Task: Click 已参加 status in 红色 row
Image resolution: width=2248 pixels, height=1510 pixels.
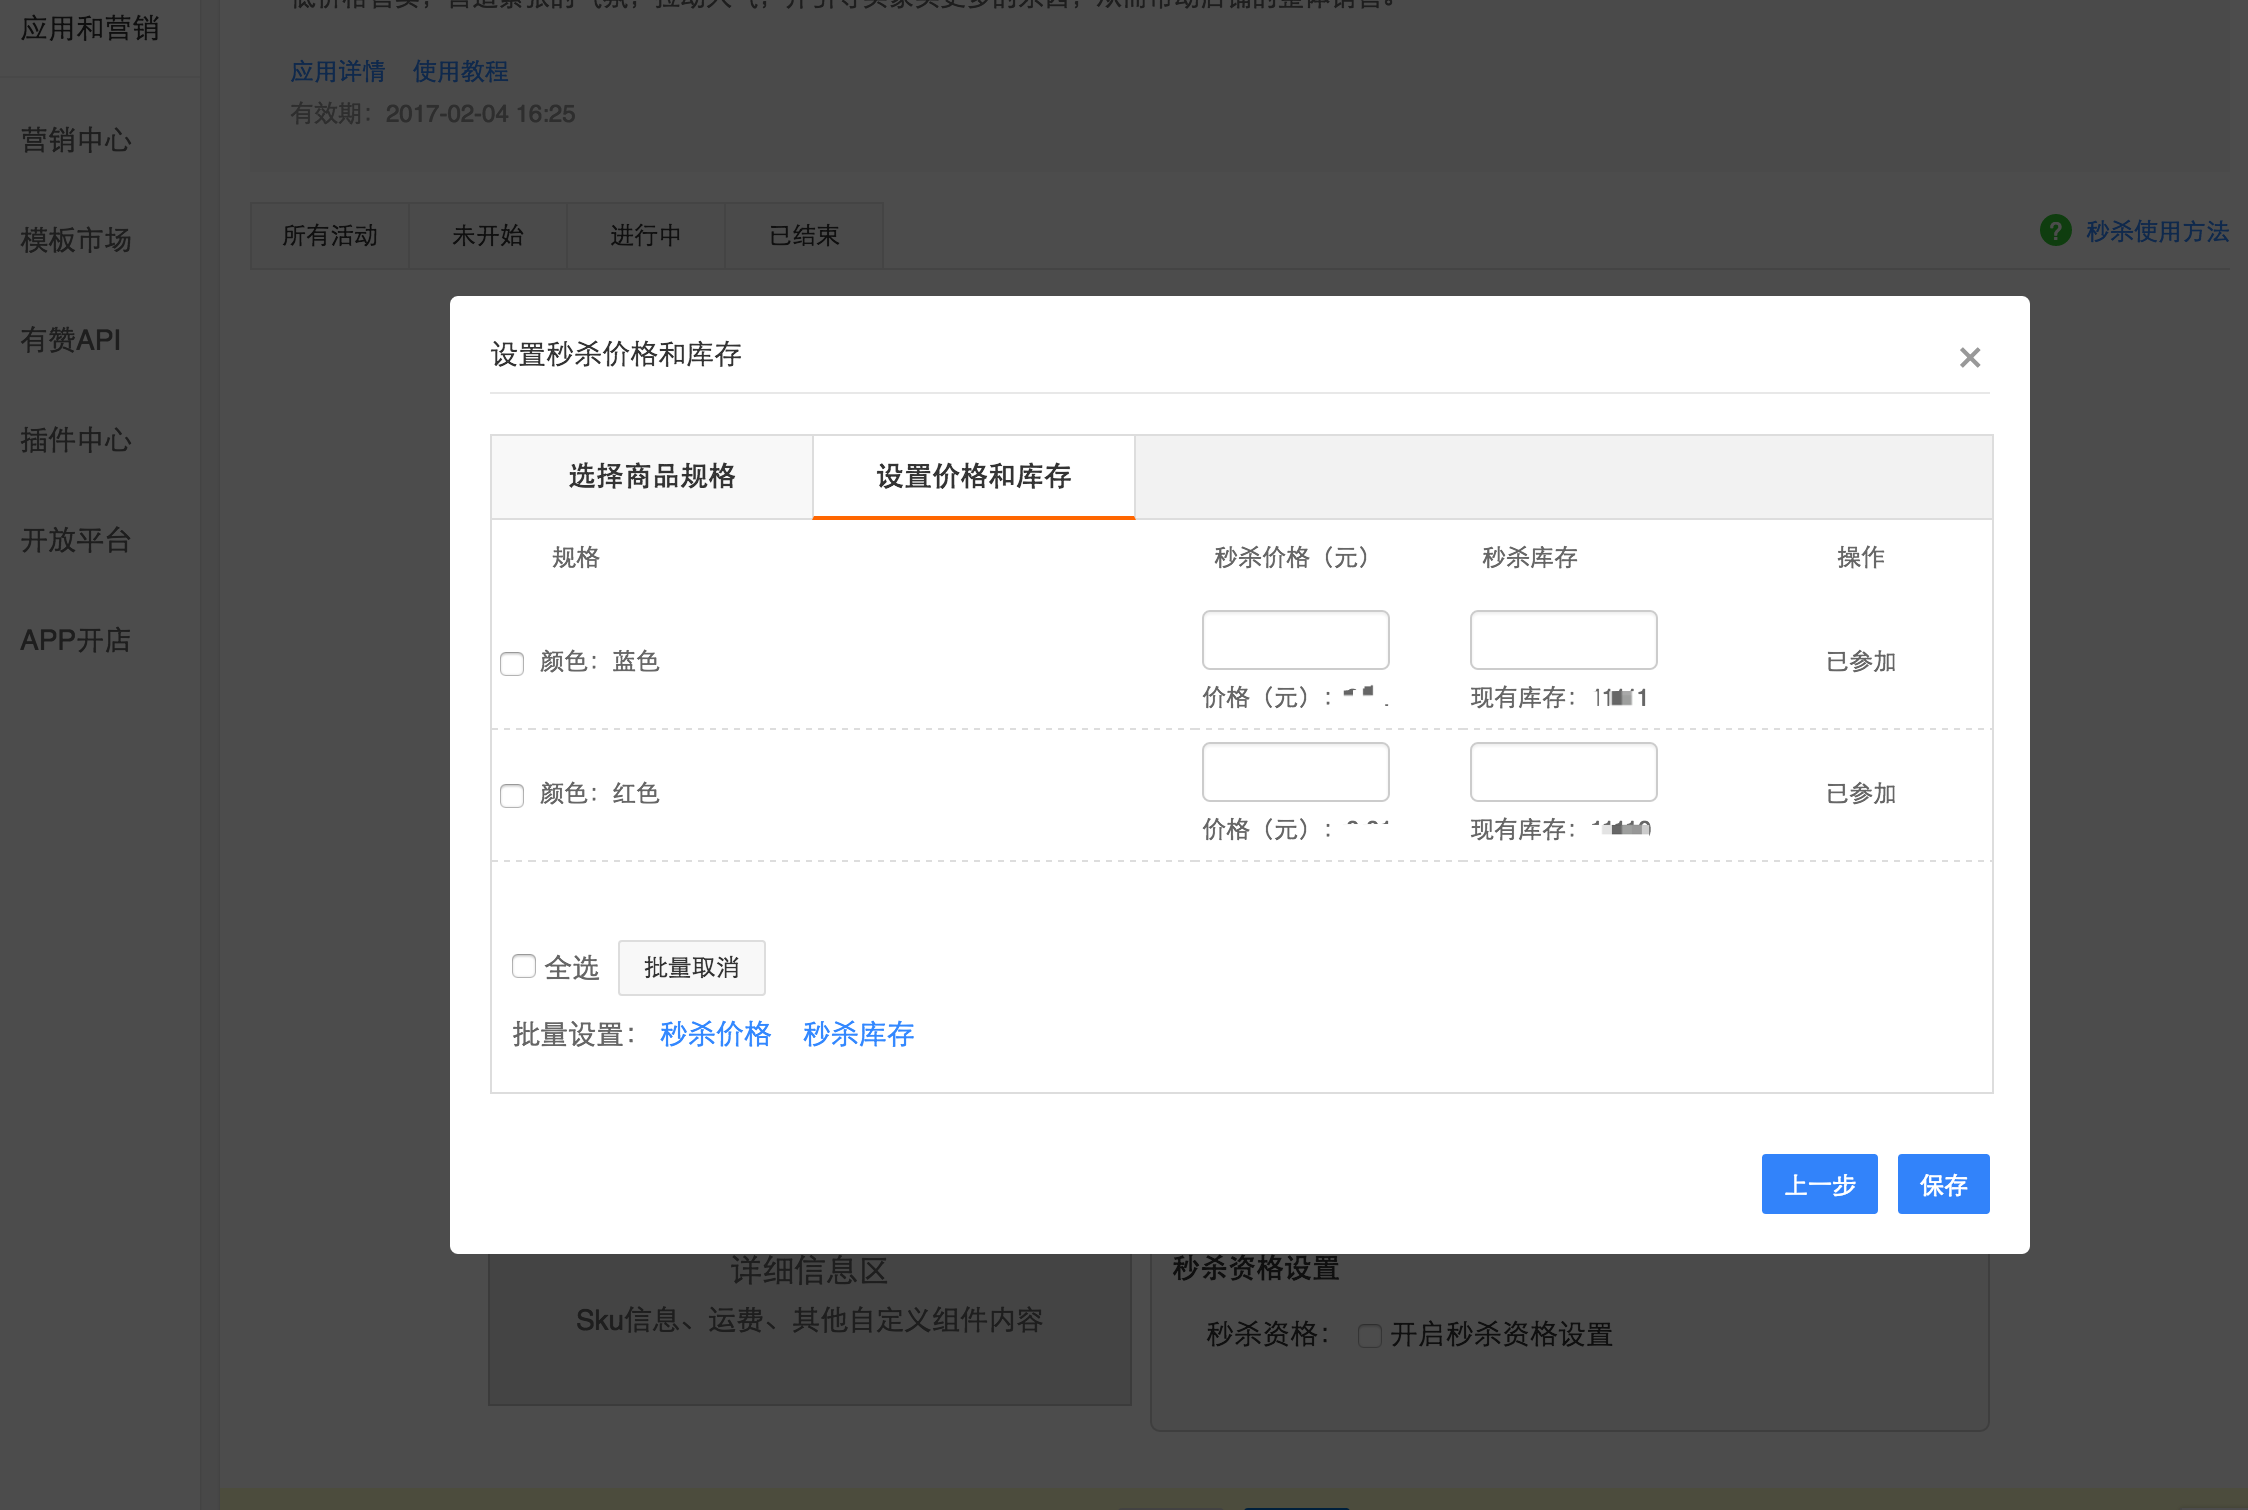Action: point(1861,794)
